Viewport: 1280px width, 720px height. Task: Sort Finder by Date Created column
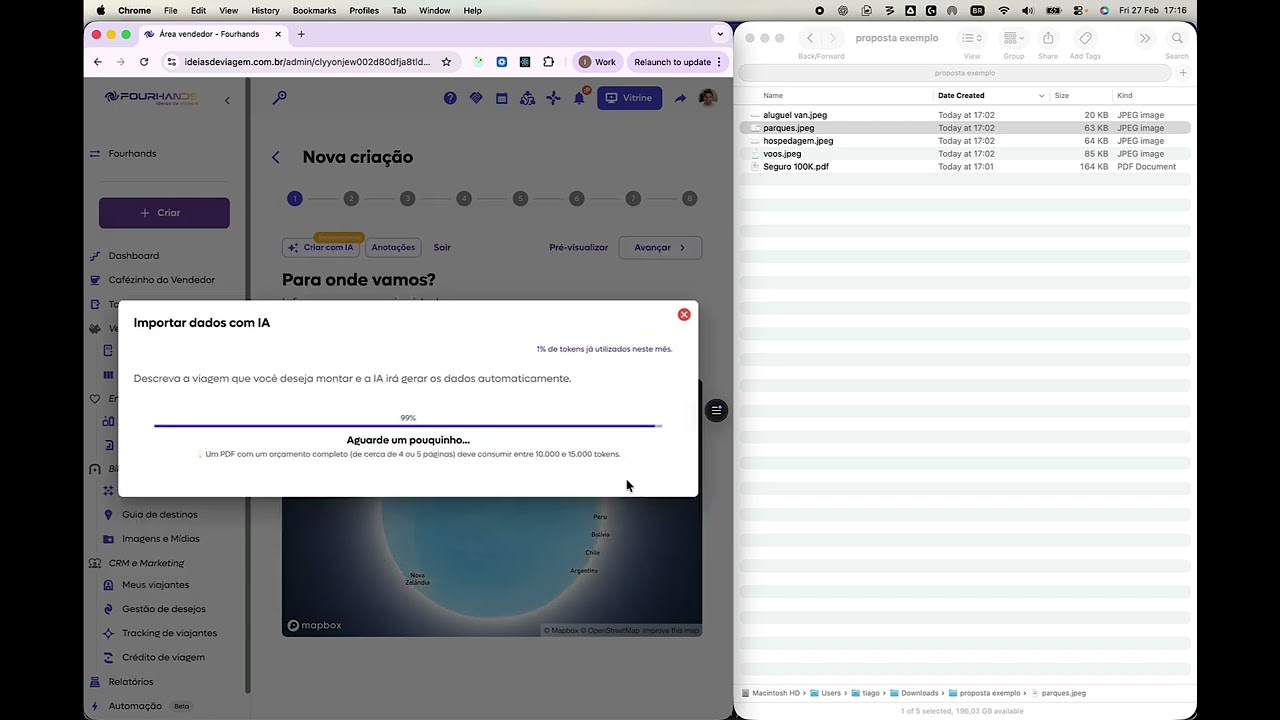(x=990, y=95)
